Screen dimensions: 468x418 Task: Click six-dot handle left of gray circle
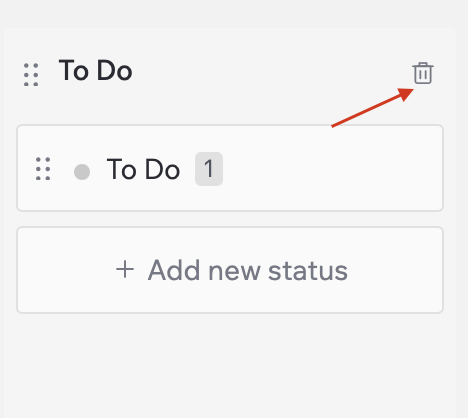click(43, 169)
